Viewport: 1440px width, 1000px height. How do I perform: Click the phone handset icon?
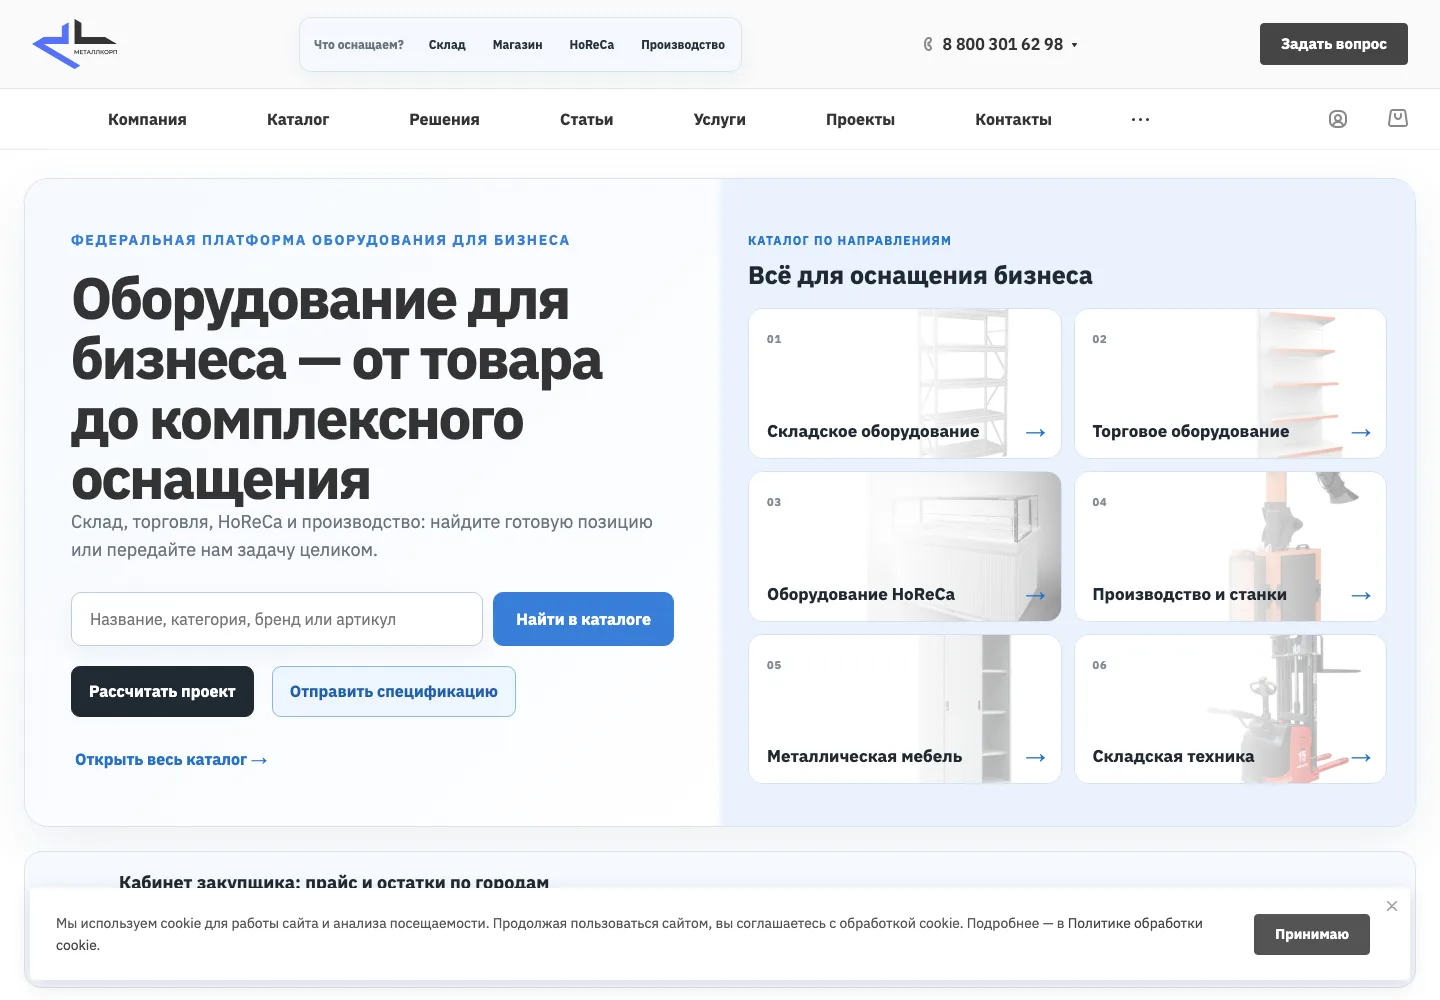928,44
